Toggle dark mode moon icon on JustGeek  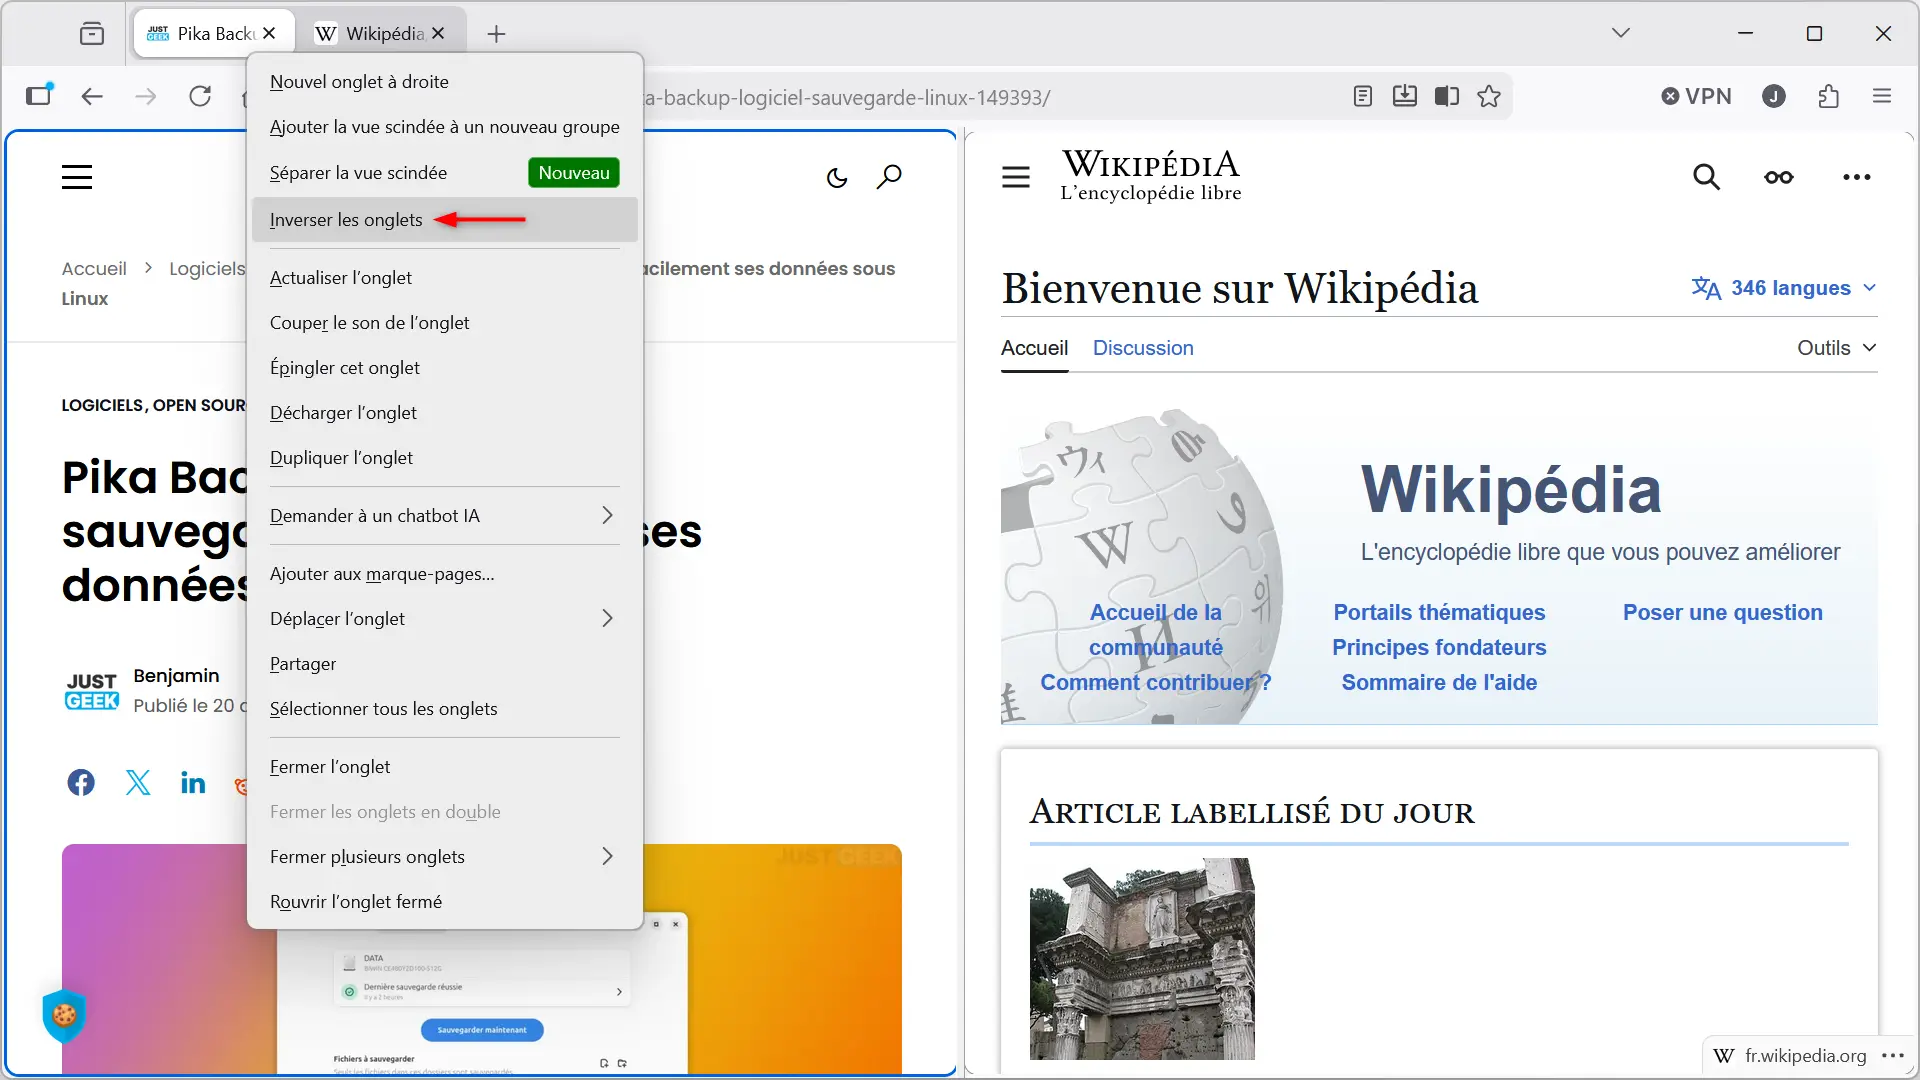tap(837, 178)
